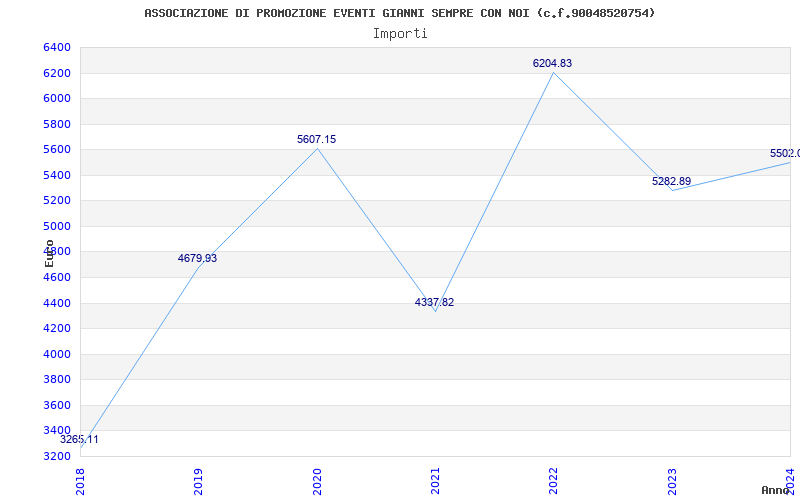Image resolution: width=800 pixels, height=500 pixels.
Task: Click the 3400 y-axis value
Action: [57, 431]
